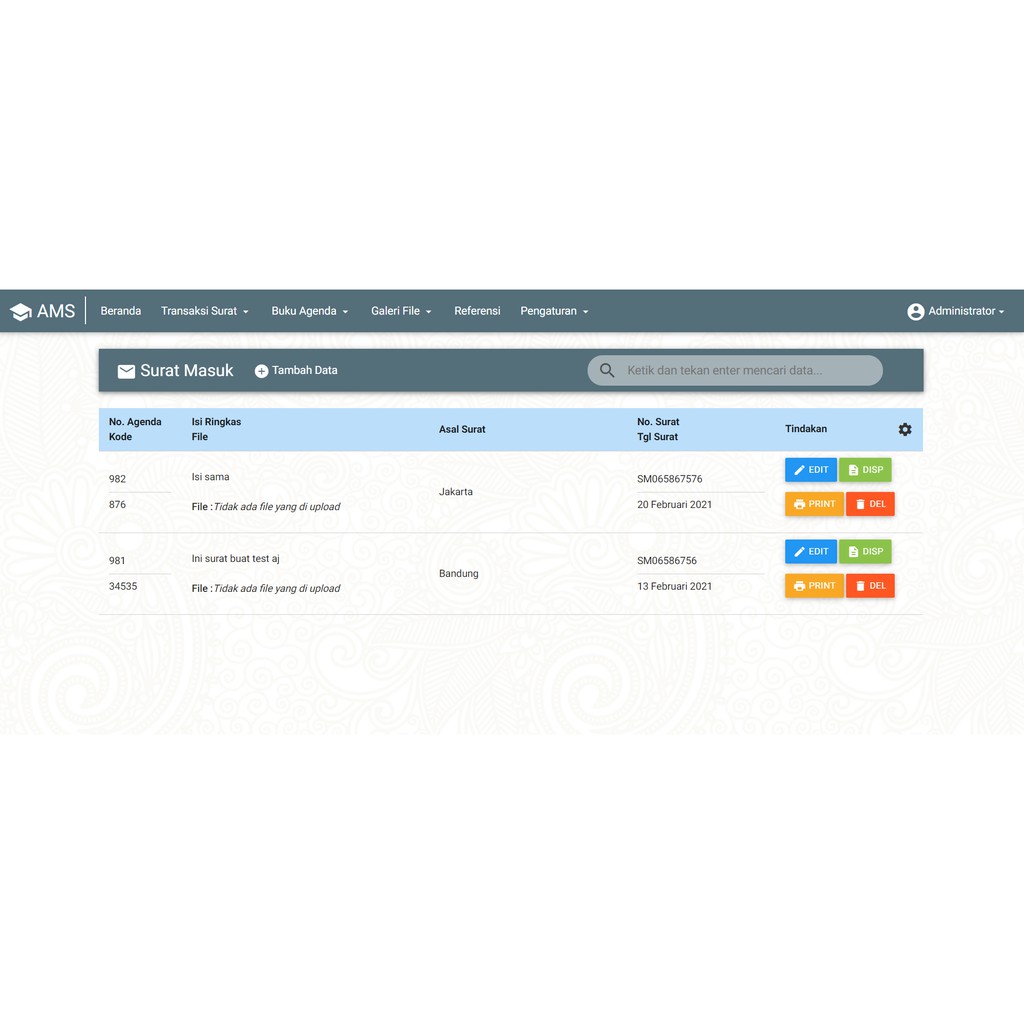1024x1024 pixels.
Task: Click the Isi Ringkas column header
Action: (x=216, y=422)
